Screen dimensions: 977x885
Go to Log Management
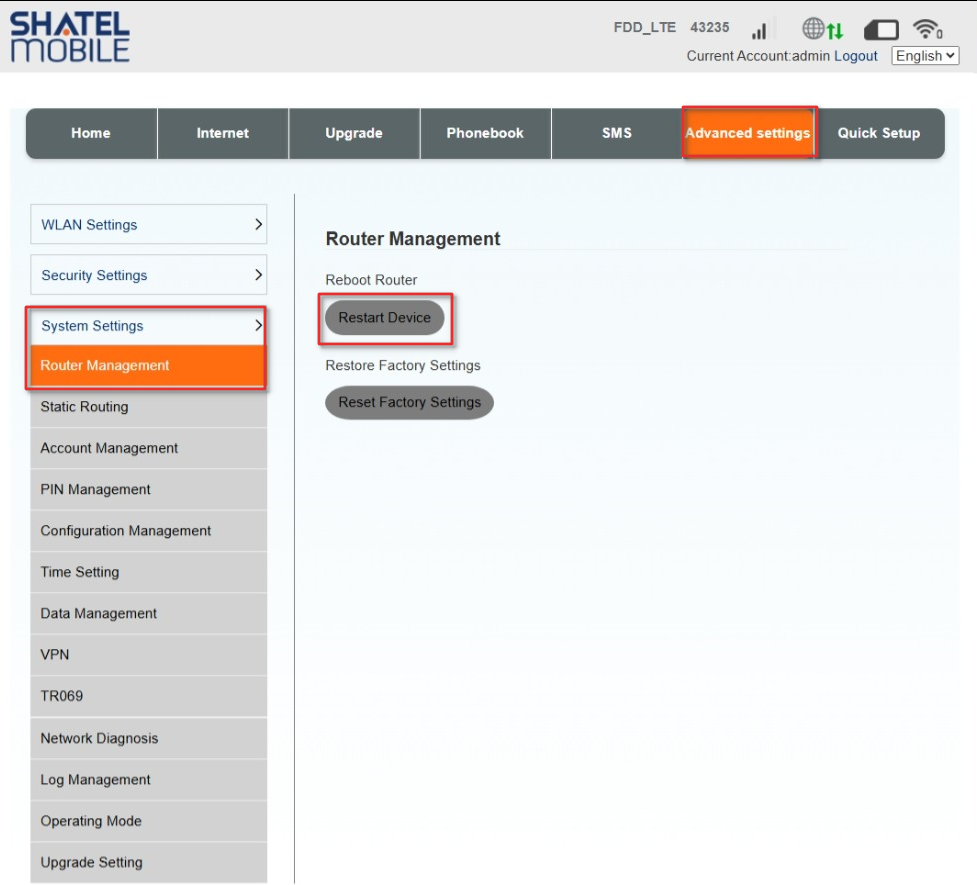[x=148, y=780]
